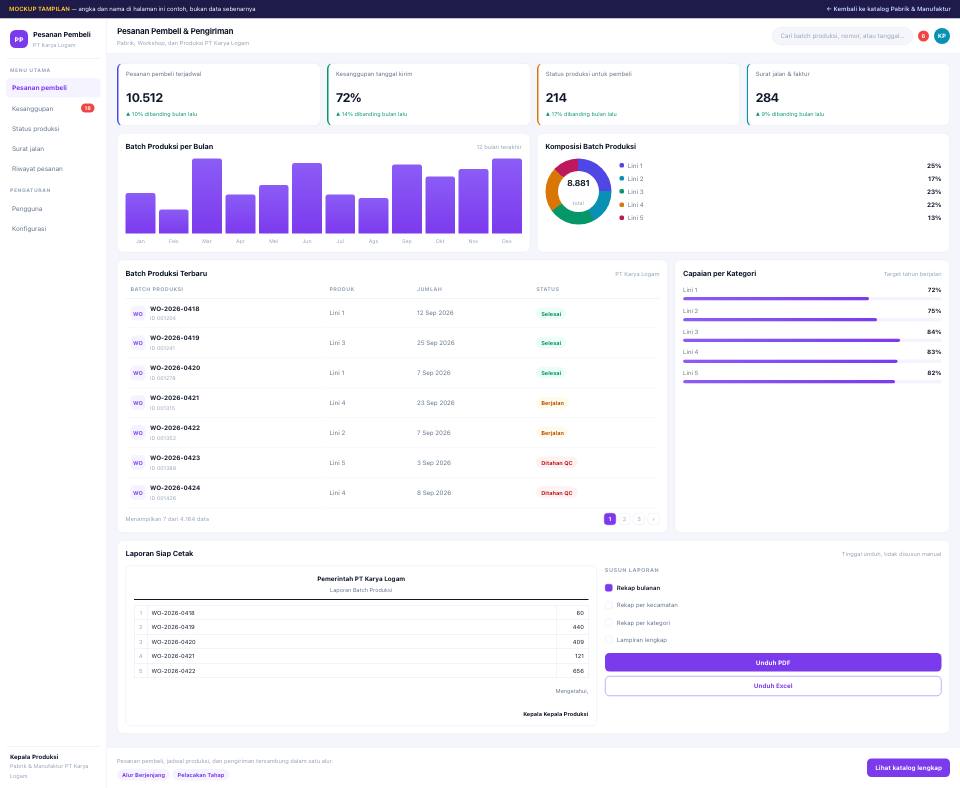Go to pagination page 2
The width and height of the screenshot is (960, 788).
tap(624, 519)
